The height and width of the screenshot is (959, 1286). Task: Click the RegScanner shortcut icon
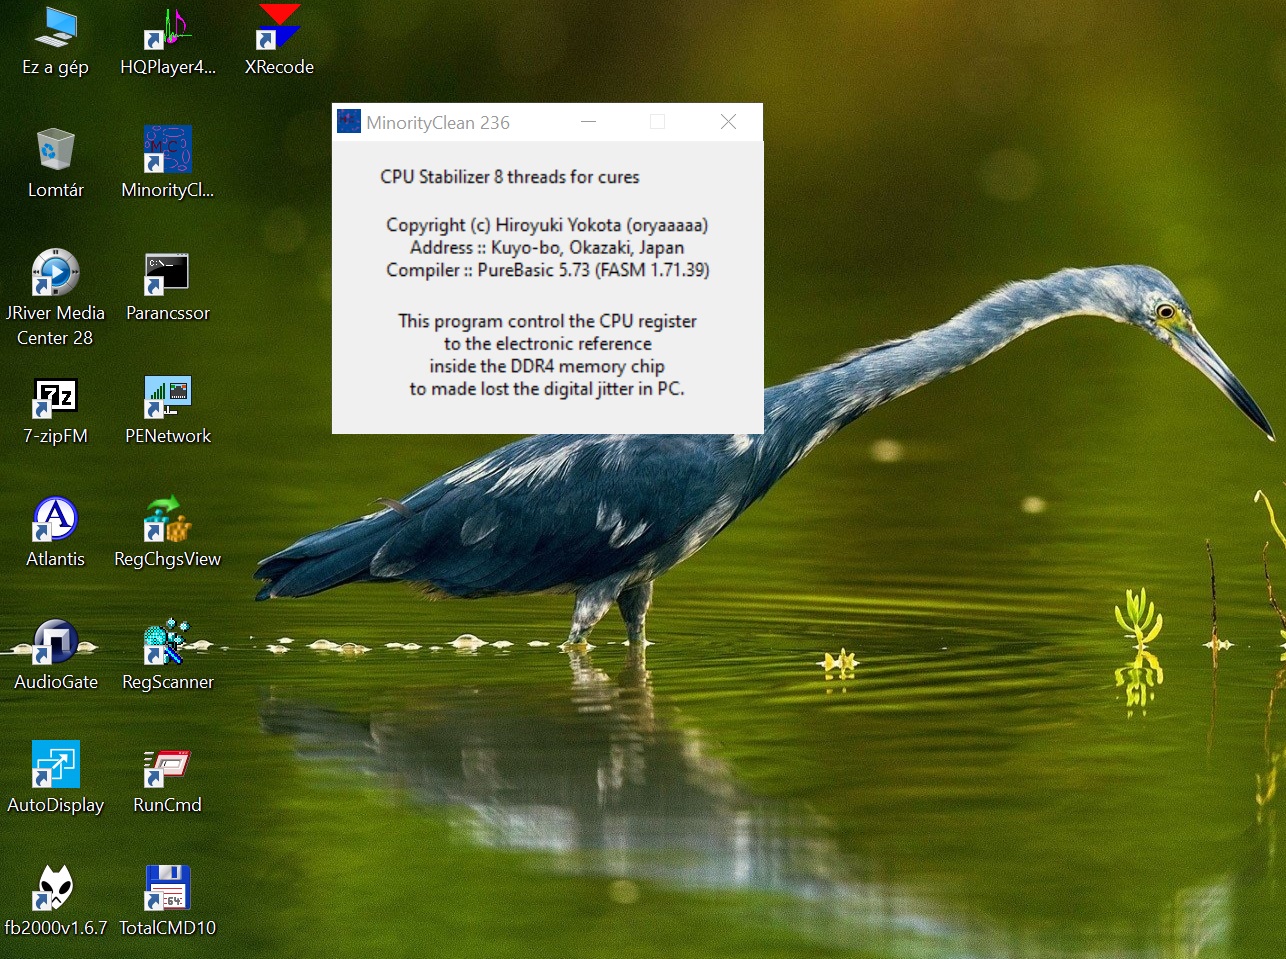(167, 643)
